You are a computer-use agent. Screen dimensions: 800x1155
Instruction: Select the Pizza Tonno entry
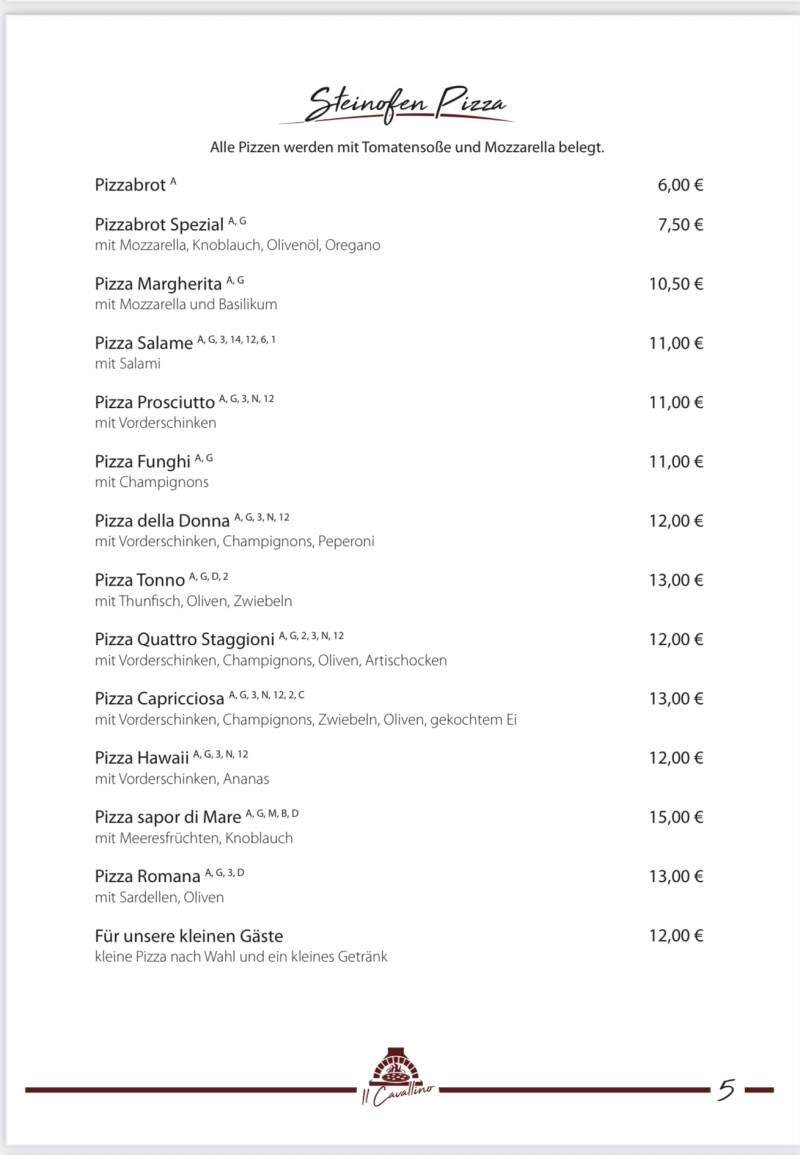(140, 580)
